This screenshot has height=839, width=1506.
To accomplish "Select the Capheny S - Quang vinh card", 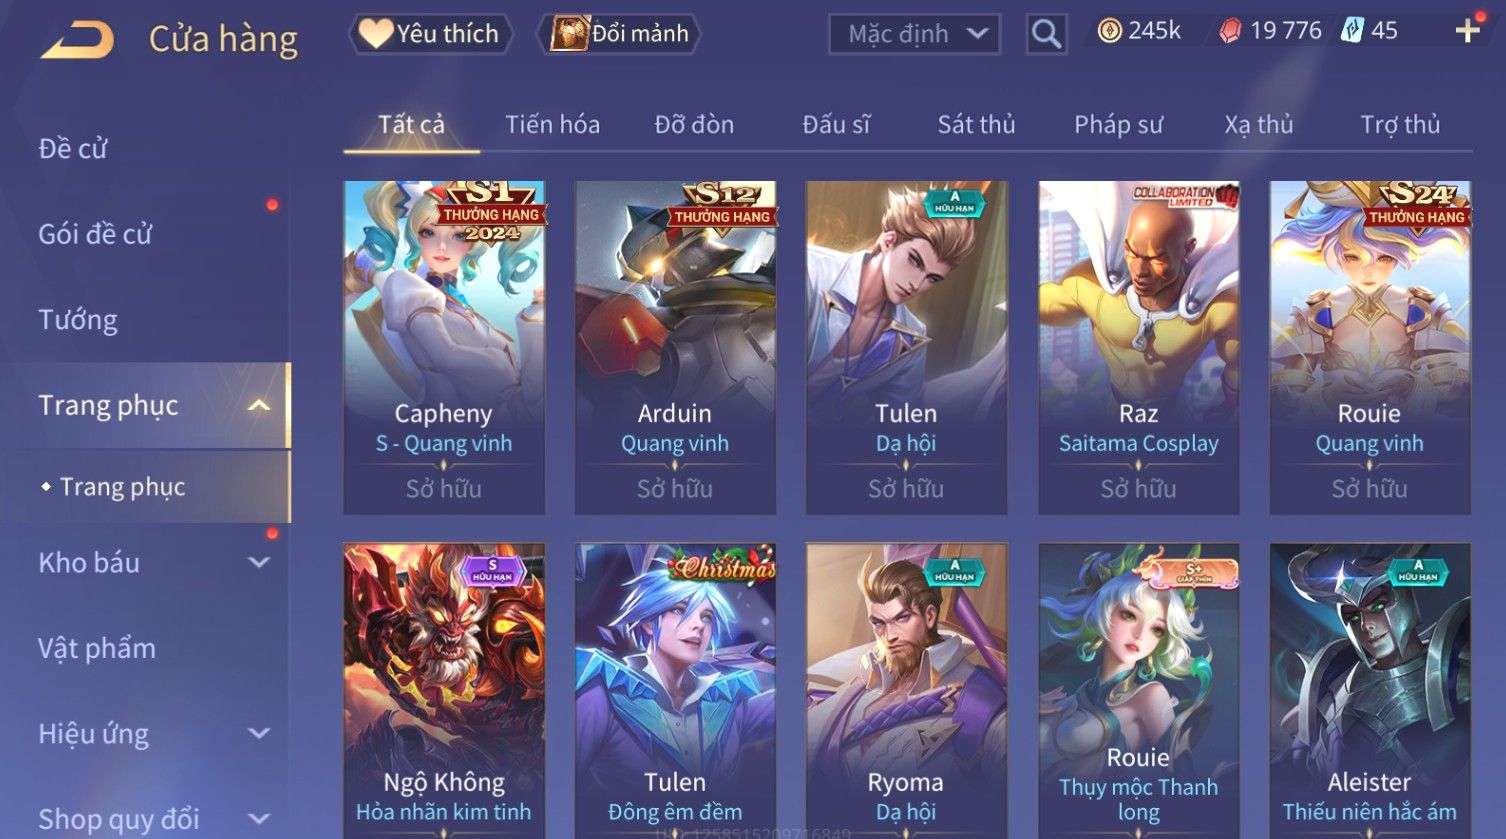I will tap(444, 348).
